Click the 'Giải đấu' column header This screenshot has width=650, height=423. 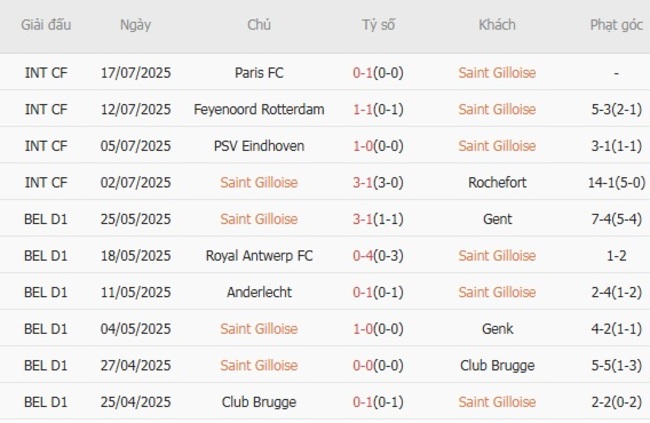[x=46, y=25]
